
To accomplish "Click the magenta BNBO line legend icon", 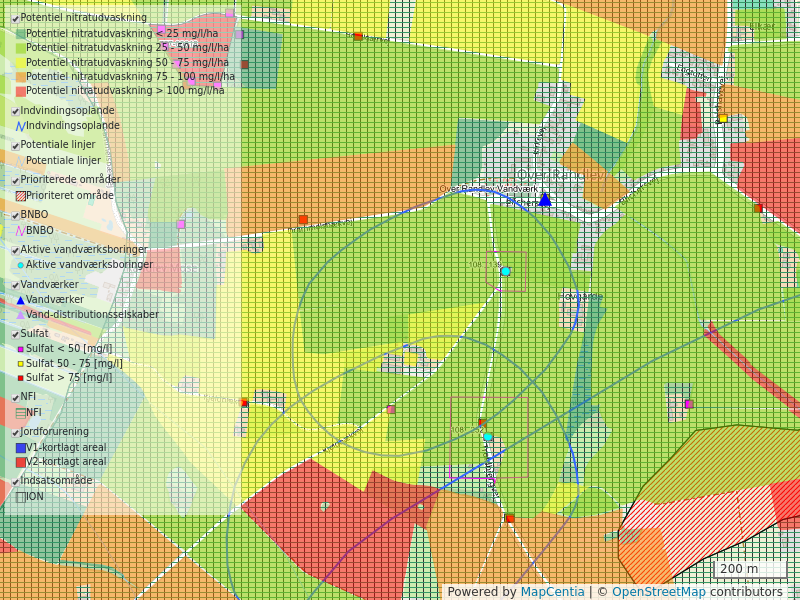I will point(20,230).
